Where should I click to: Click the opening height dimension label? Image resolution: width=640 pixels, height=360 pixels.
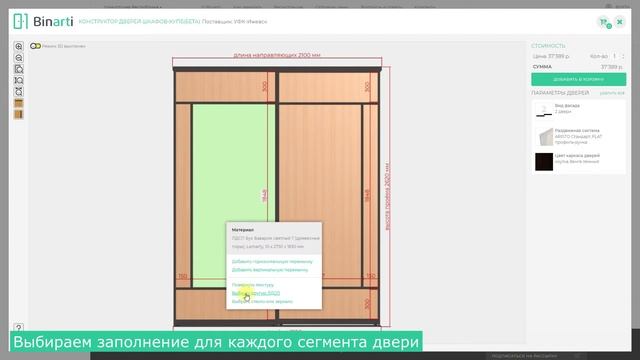point(387,197)
